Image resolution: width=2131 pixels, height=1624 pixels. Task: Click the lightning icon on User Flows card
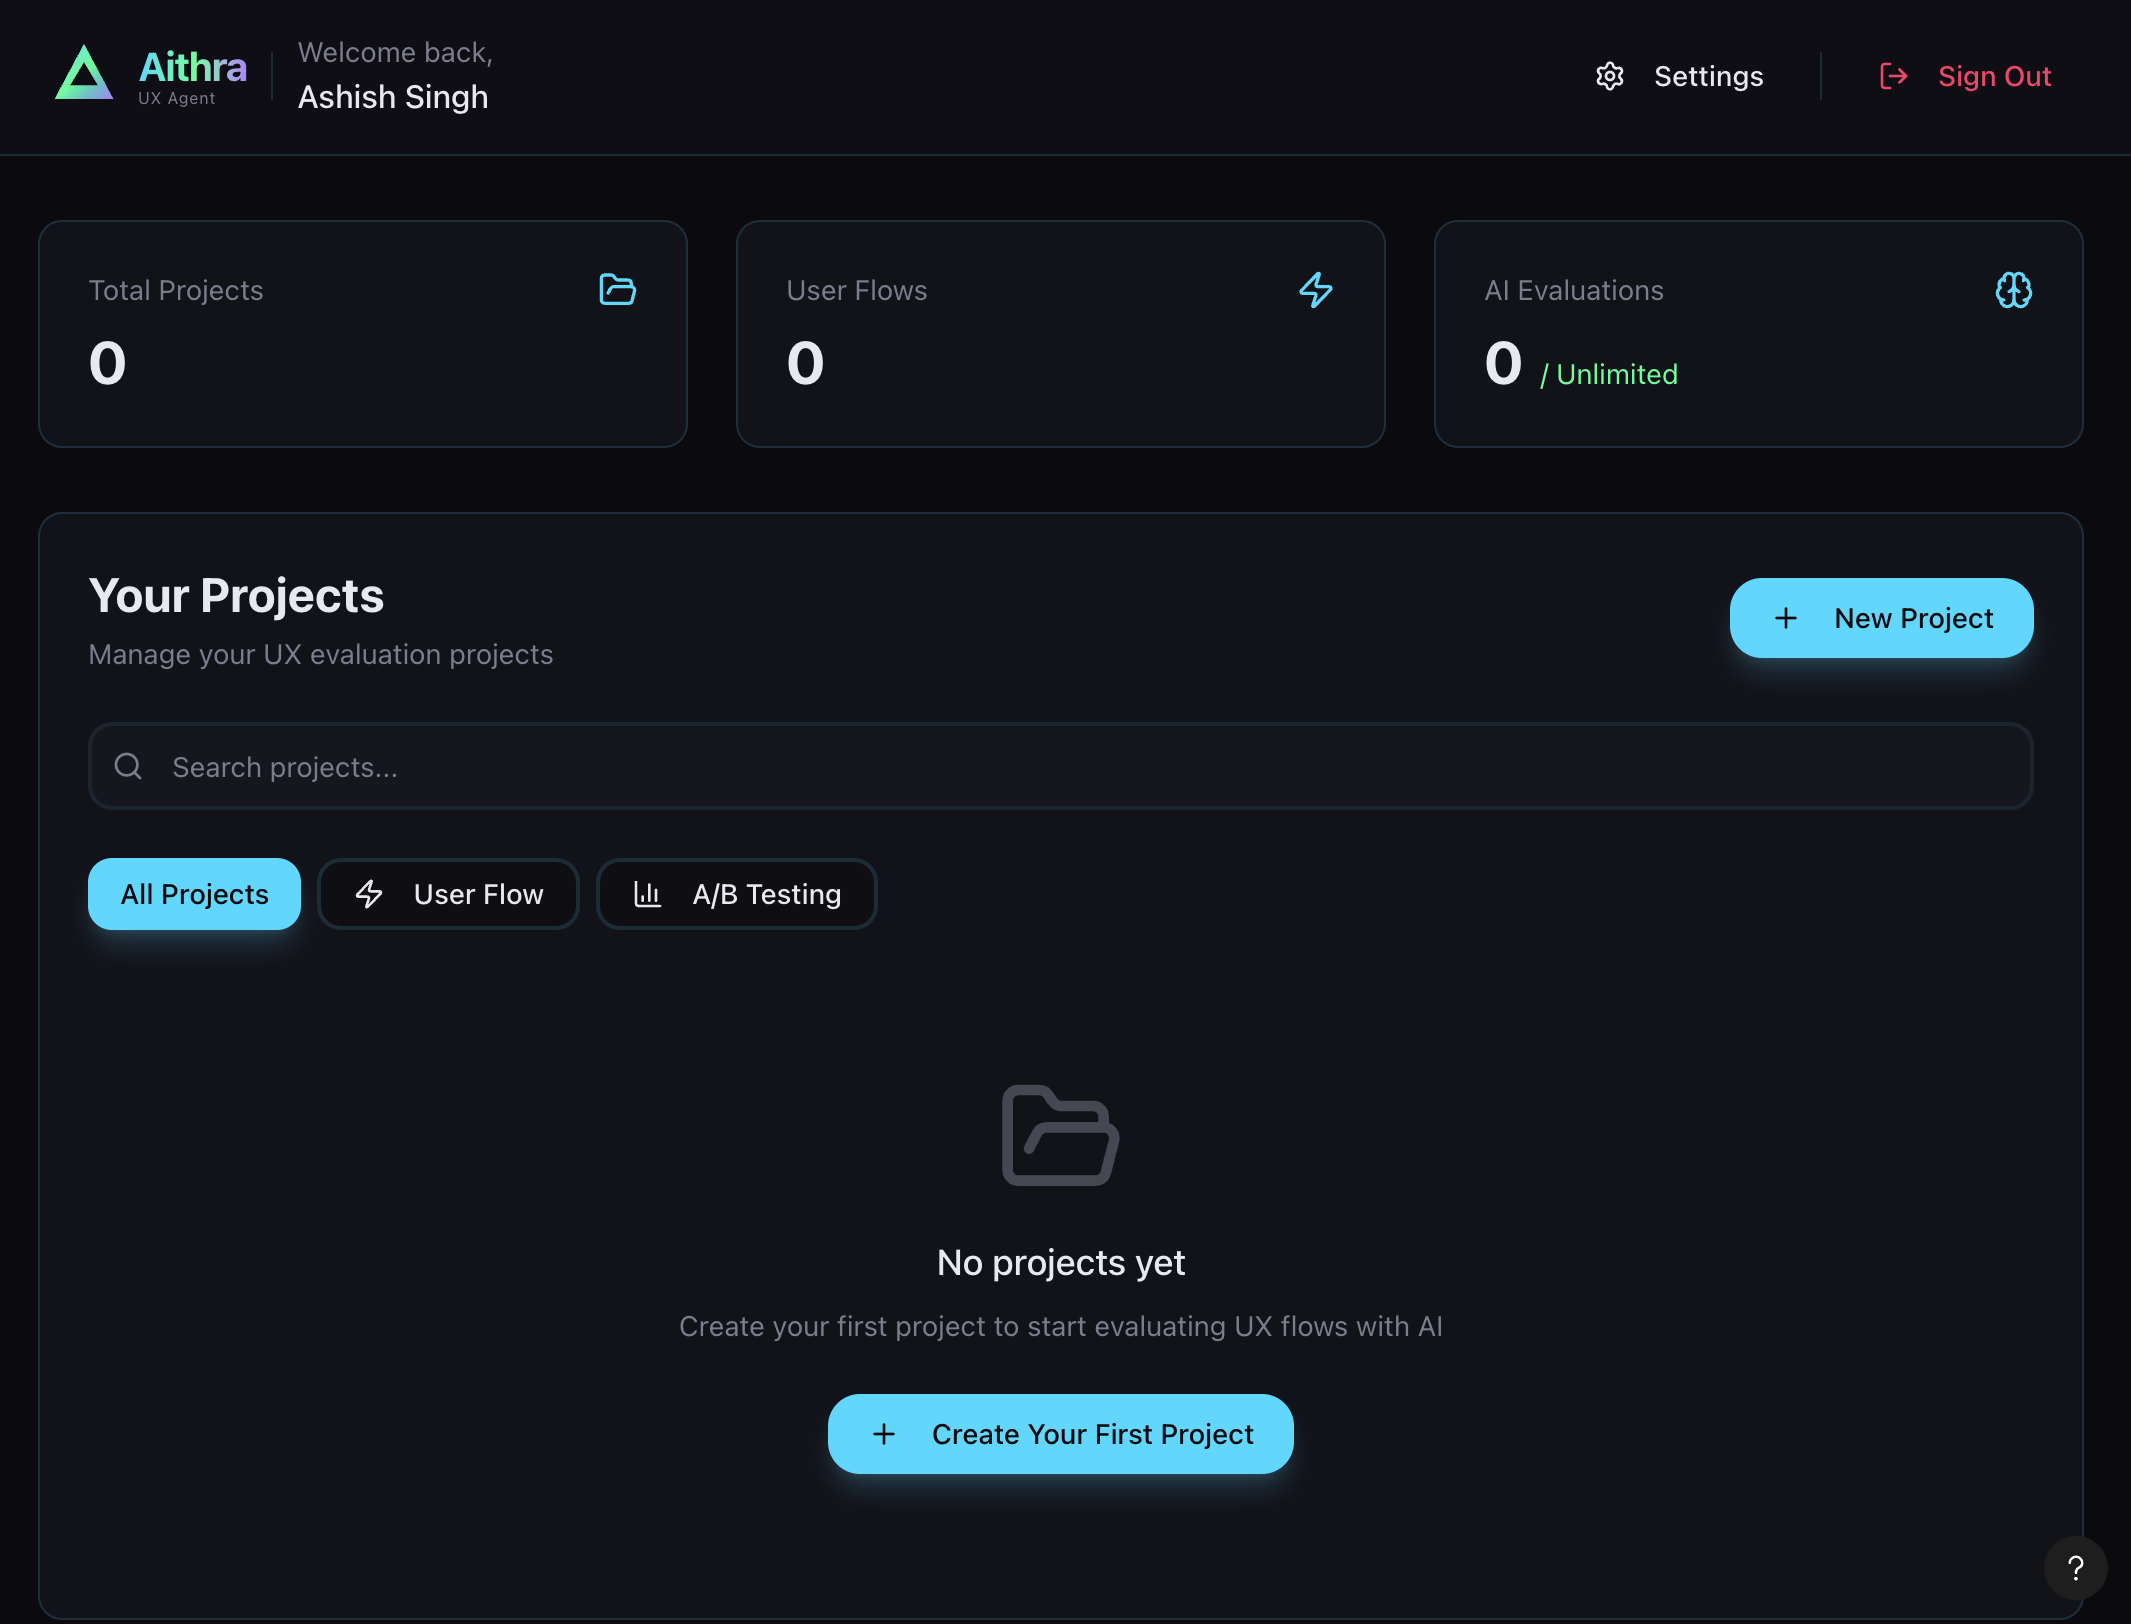coord(1316,291)
